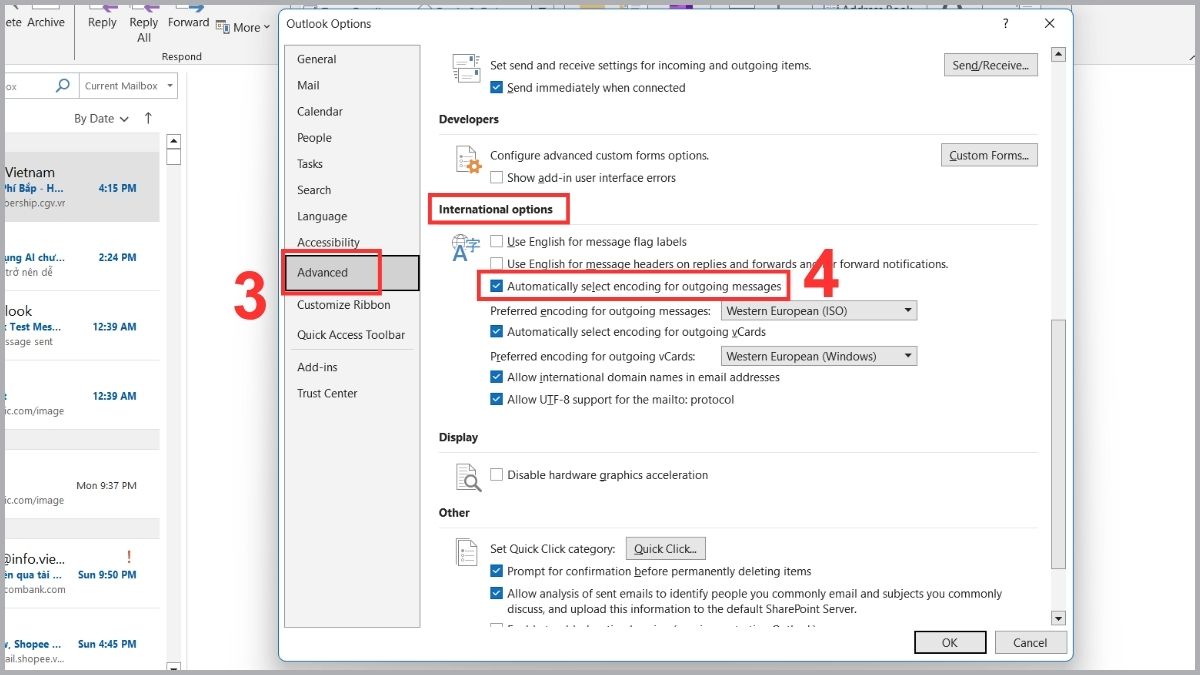Enable Disable hardware graphics acceleration
The image size is (1200, 675).
pos(497,475)
